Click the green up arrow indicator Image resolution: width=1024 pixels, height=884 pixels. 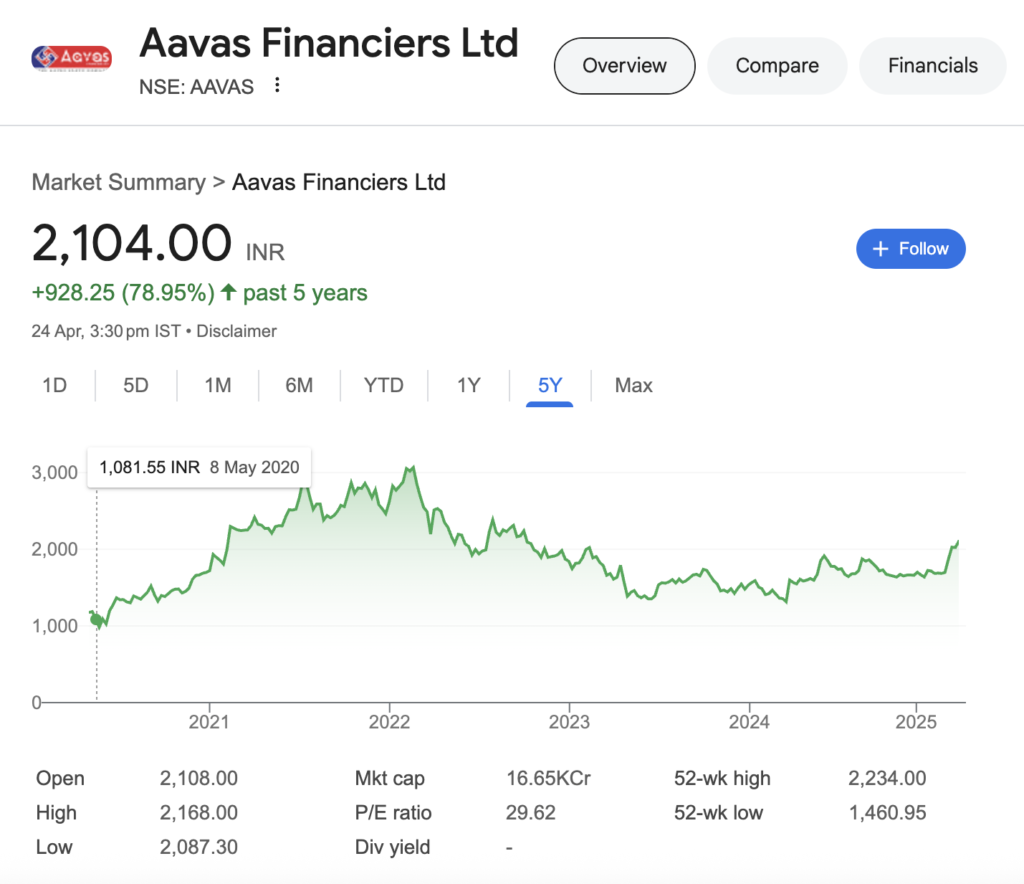click(228, 292)
